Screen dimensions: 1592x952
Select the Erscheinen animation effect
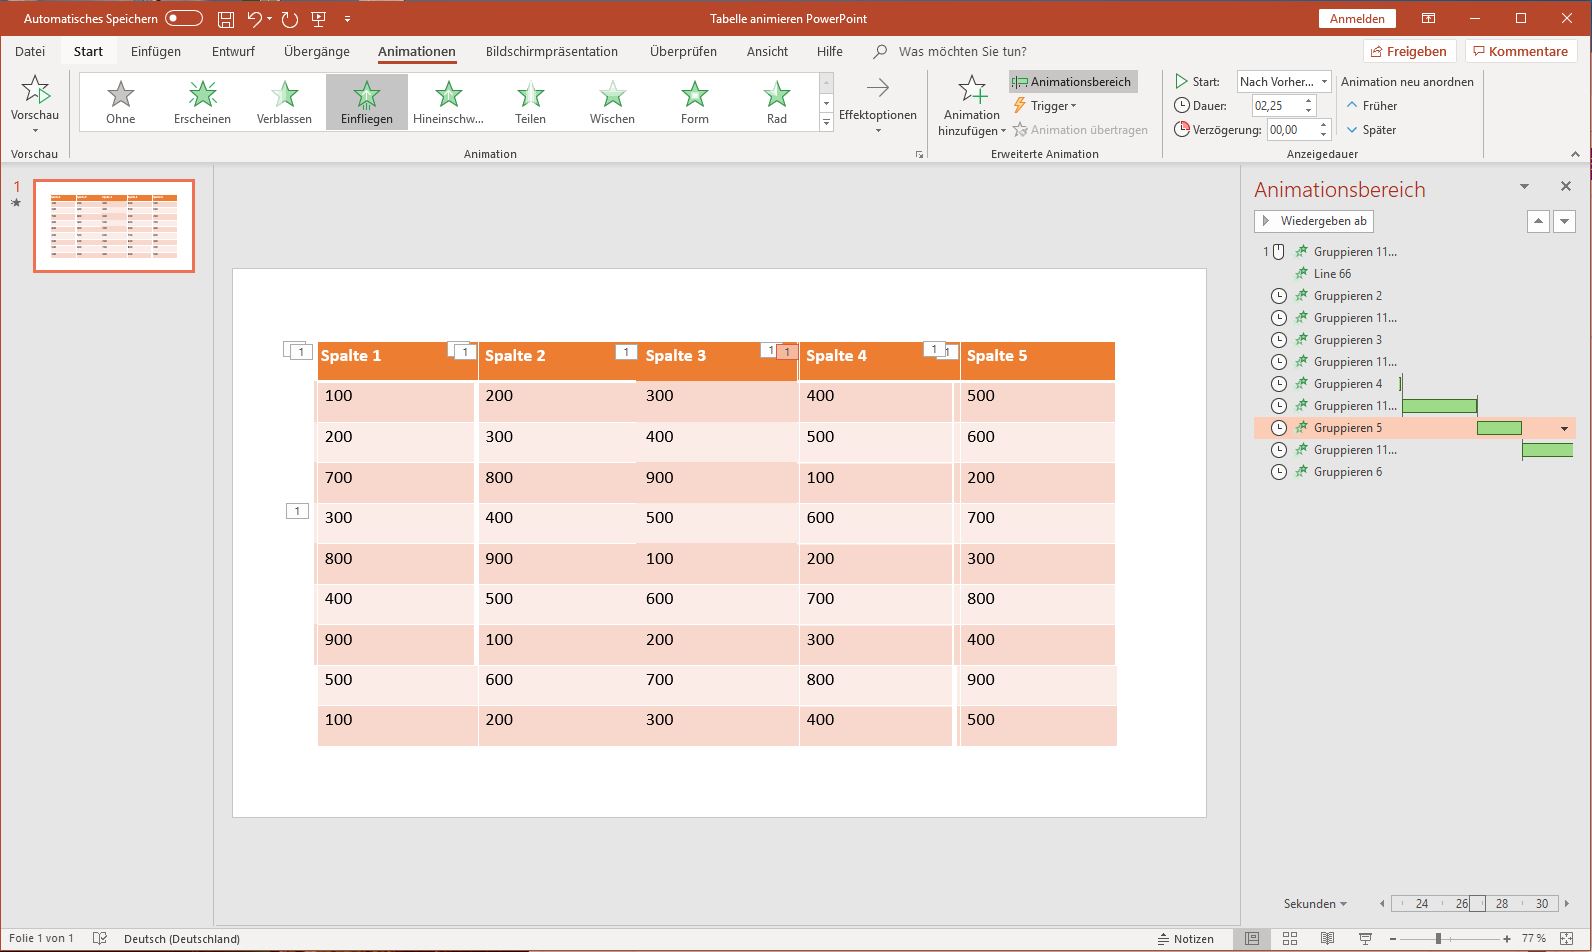click(x=202, y=102)
